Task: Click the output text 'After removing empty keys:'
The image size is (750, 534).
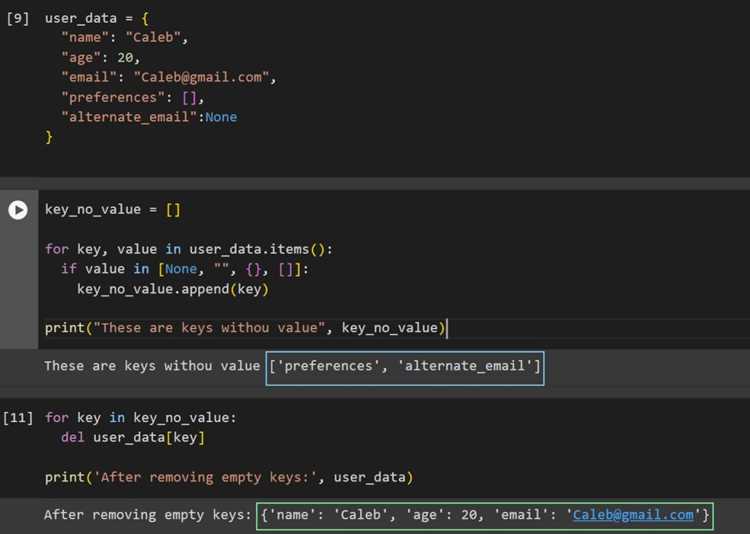Action: 148,515
